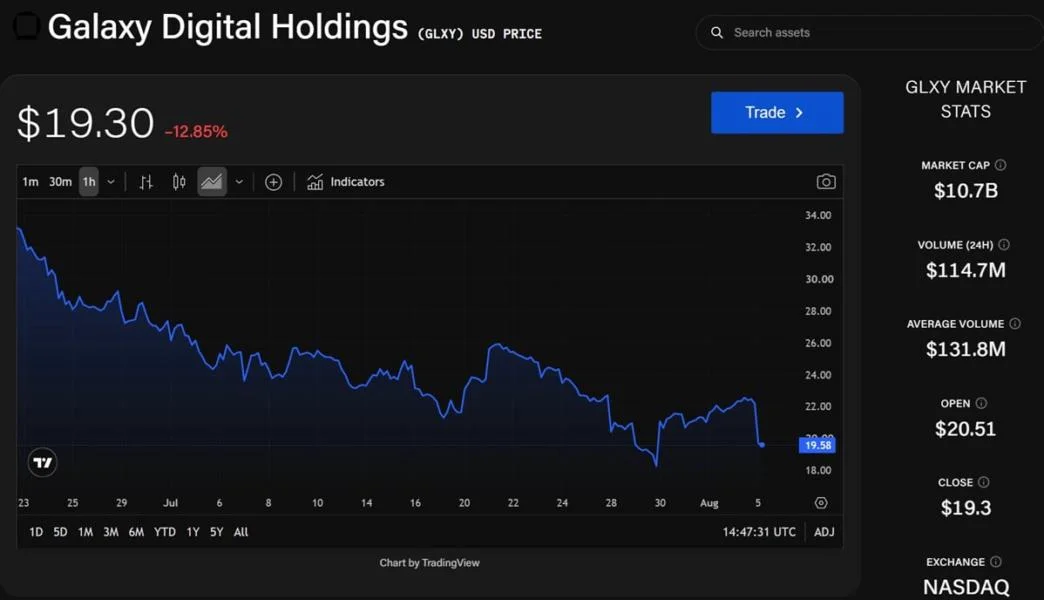The image size is (1044, 600).
Task: Click the $10.7B market cap value
Action: pyautogui.click(x=965, y=191)
